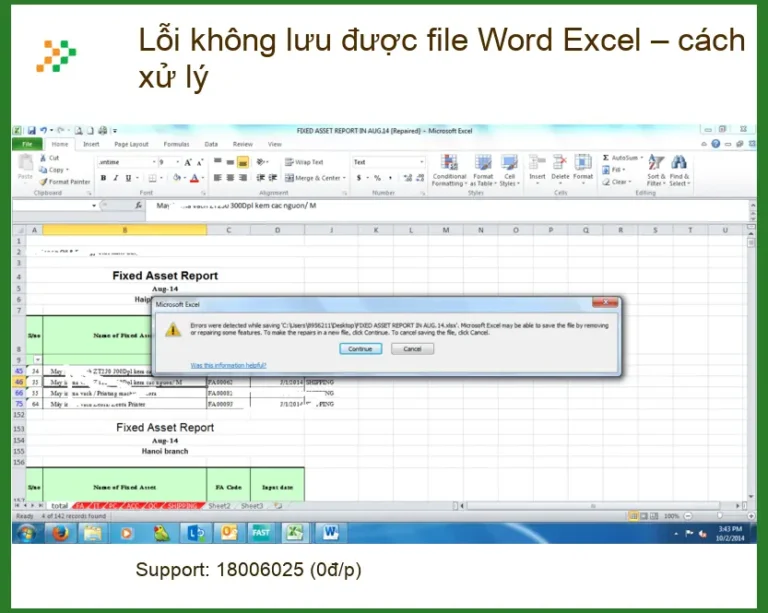Switch to the Review tab
This screenshot has height=613, width=768.
point(242,144)
